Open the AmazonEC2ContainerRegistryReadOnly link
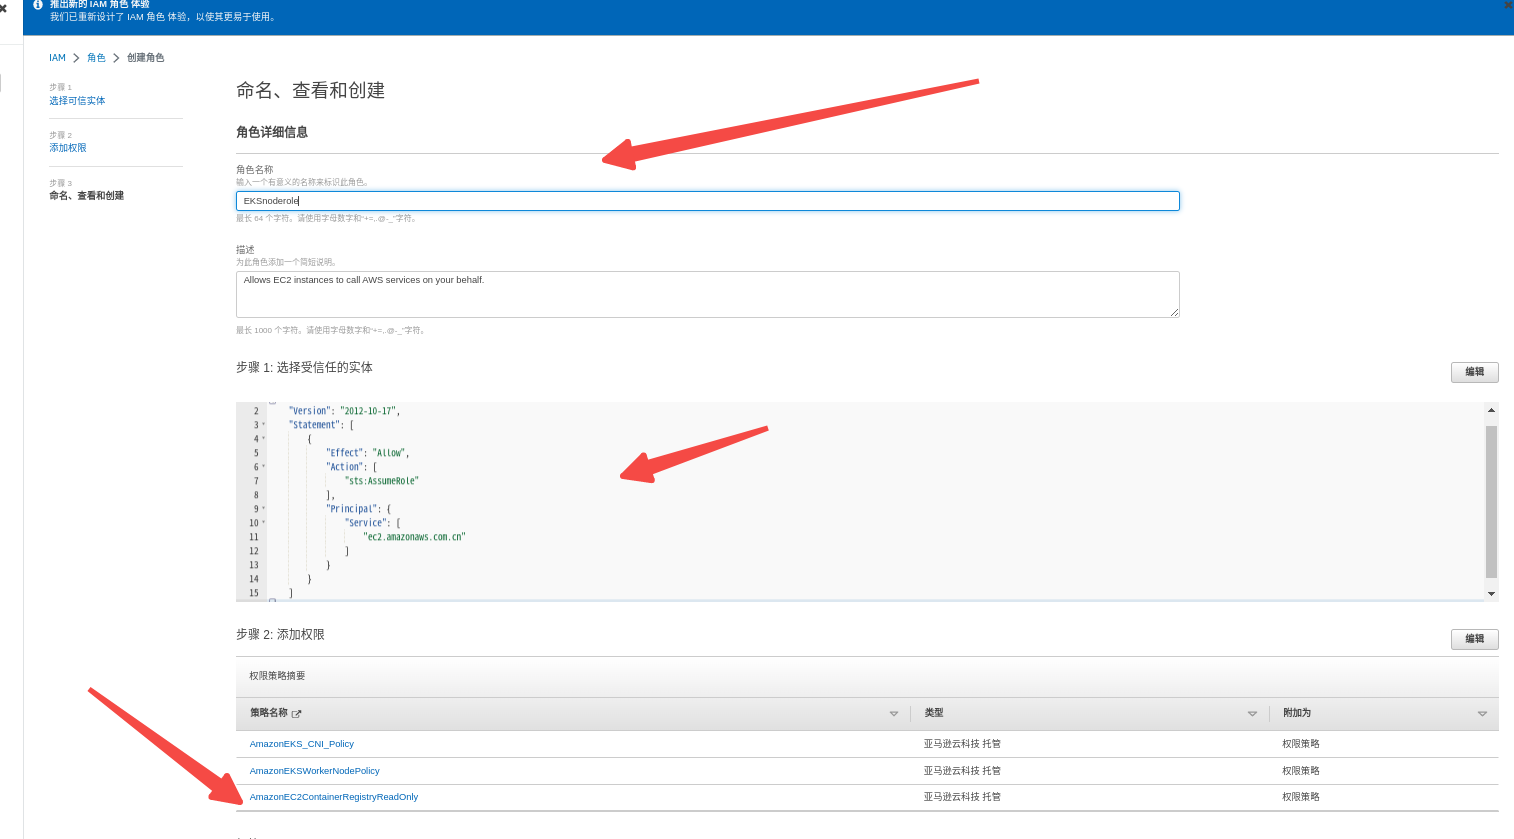This screenshot has width=1514, height=839. 333,797
